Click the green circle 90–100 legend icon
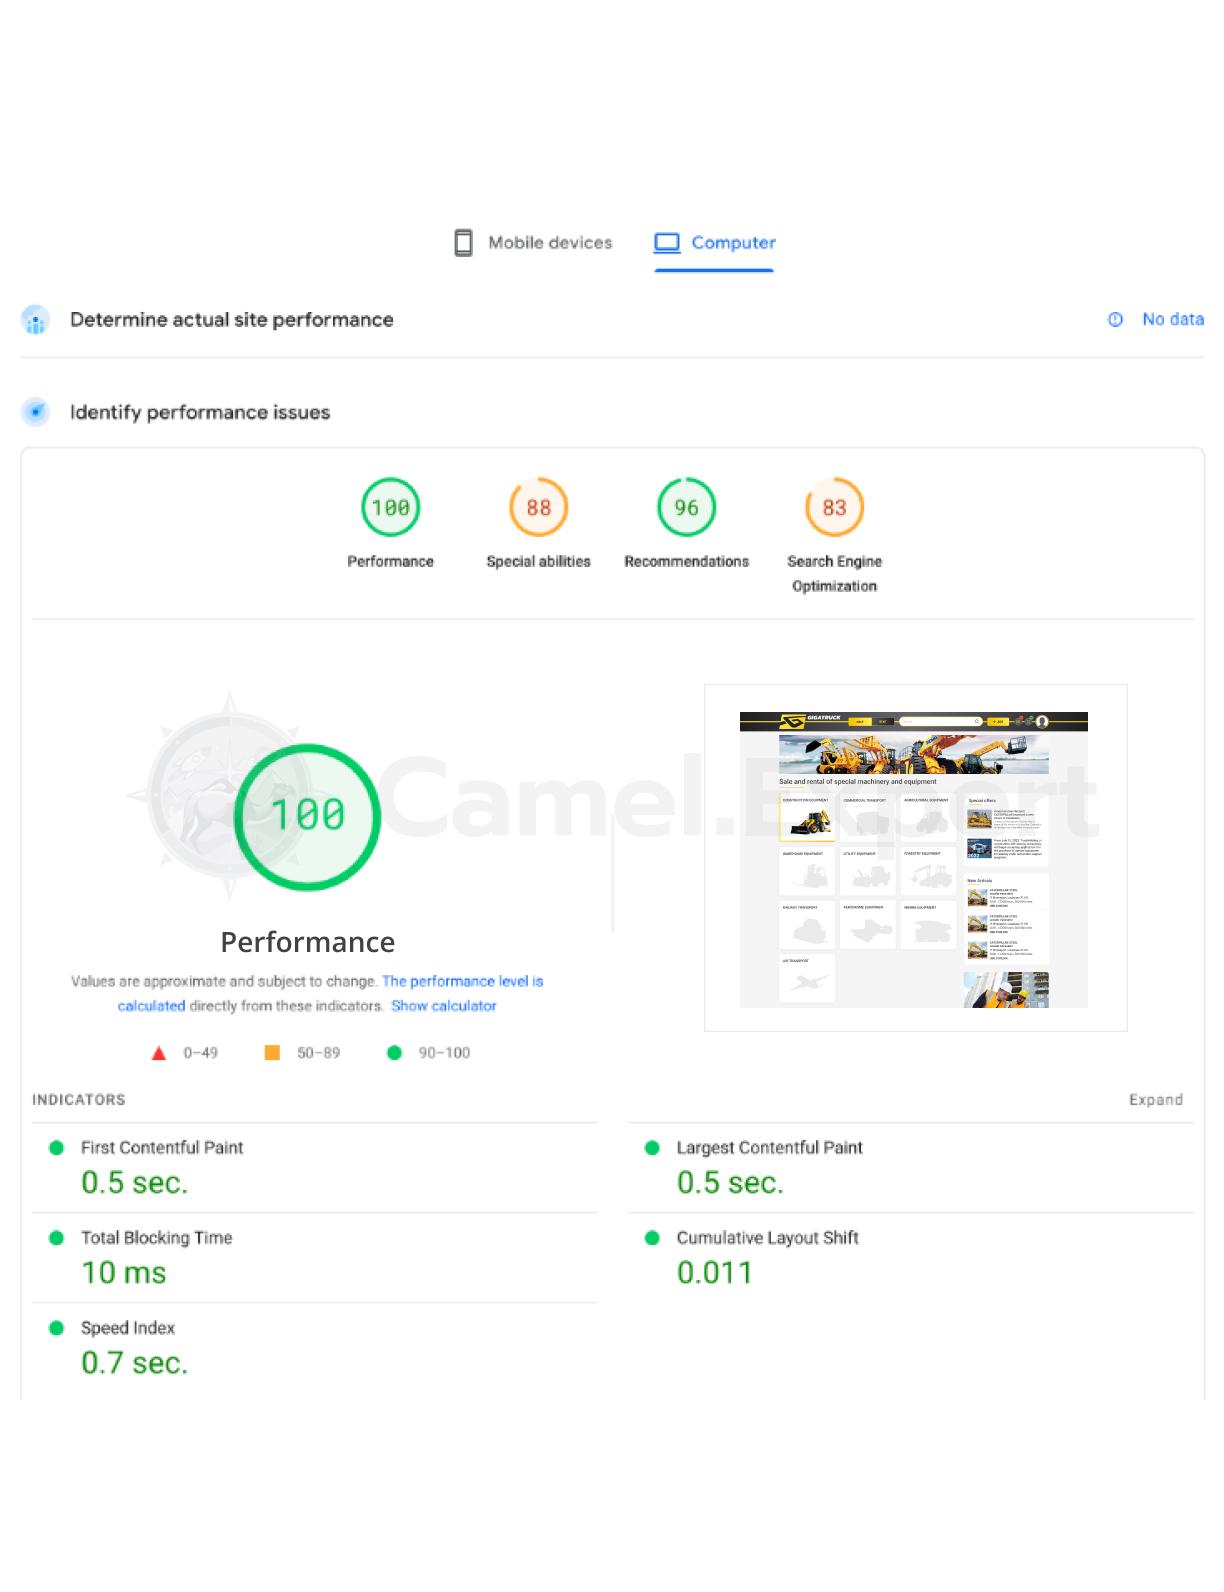Viewport: 1224px width, 1592px height. click(394, 1053)
